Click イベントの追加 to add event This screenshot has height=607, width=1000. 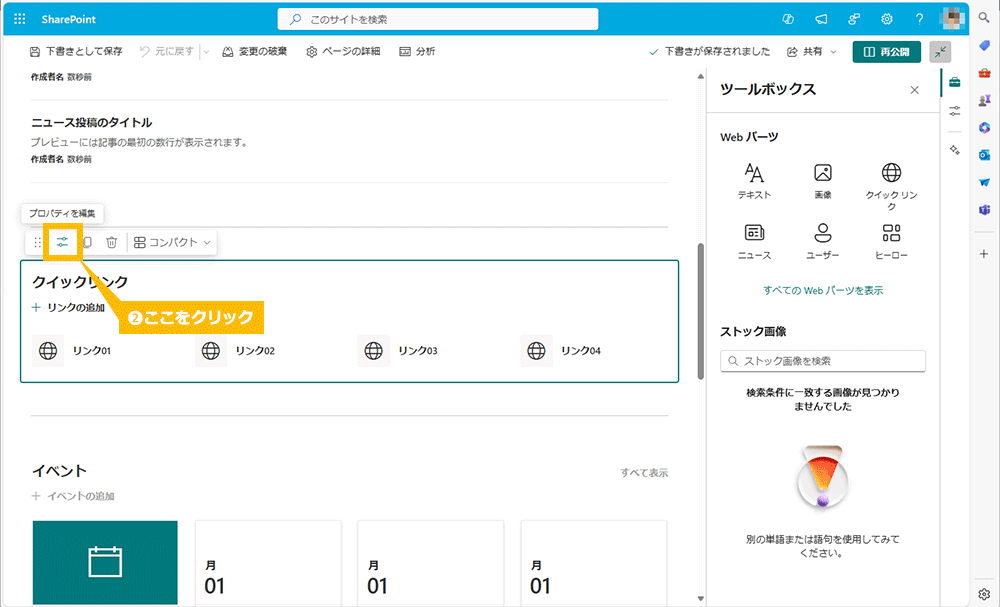coord(73,496)
